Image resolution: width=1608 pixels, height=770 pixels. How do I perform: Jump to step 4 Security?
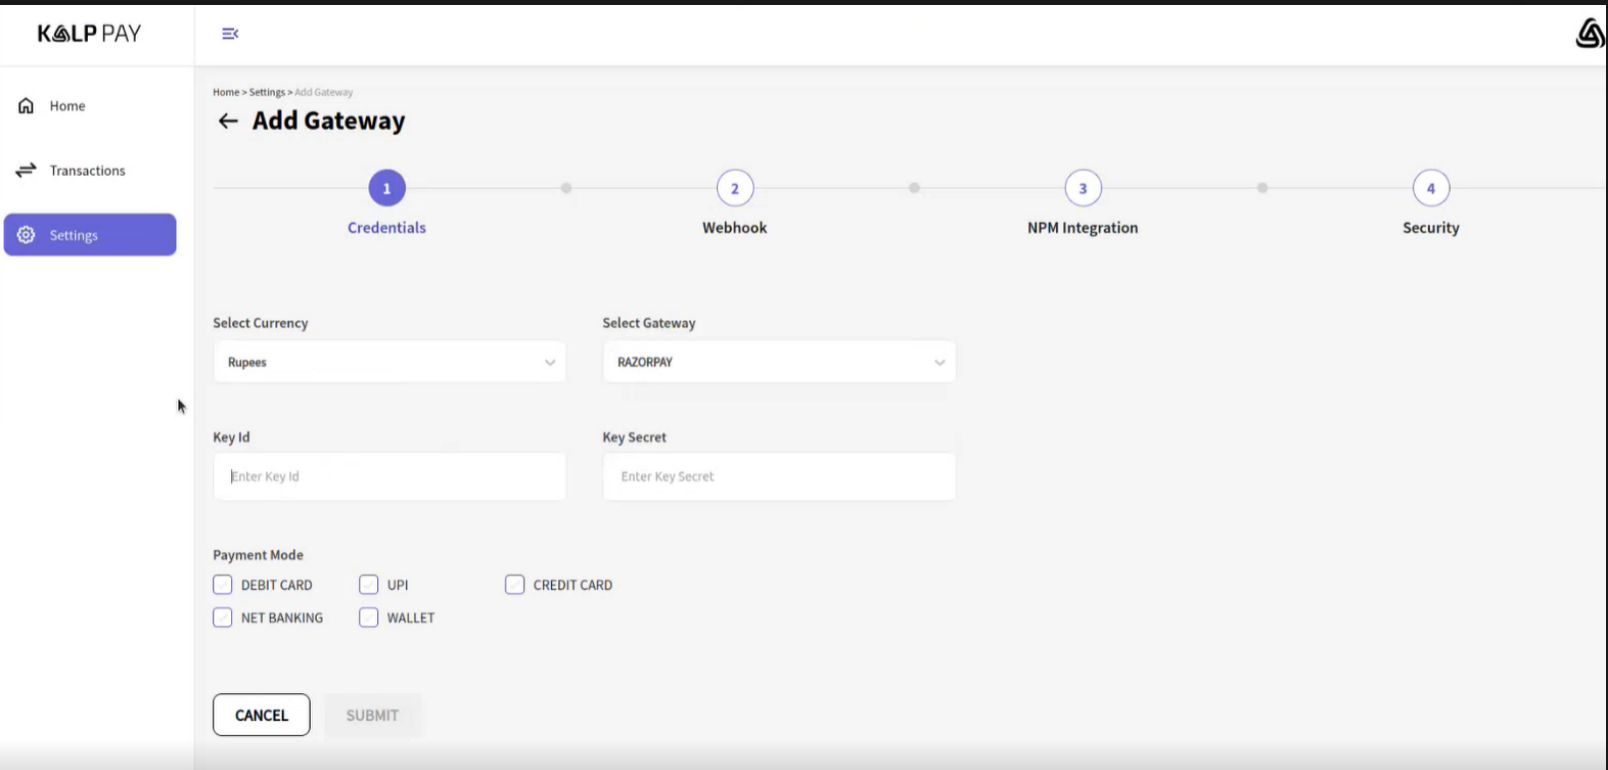1430,188
